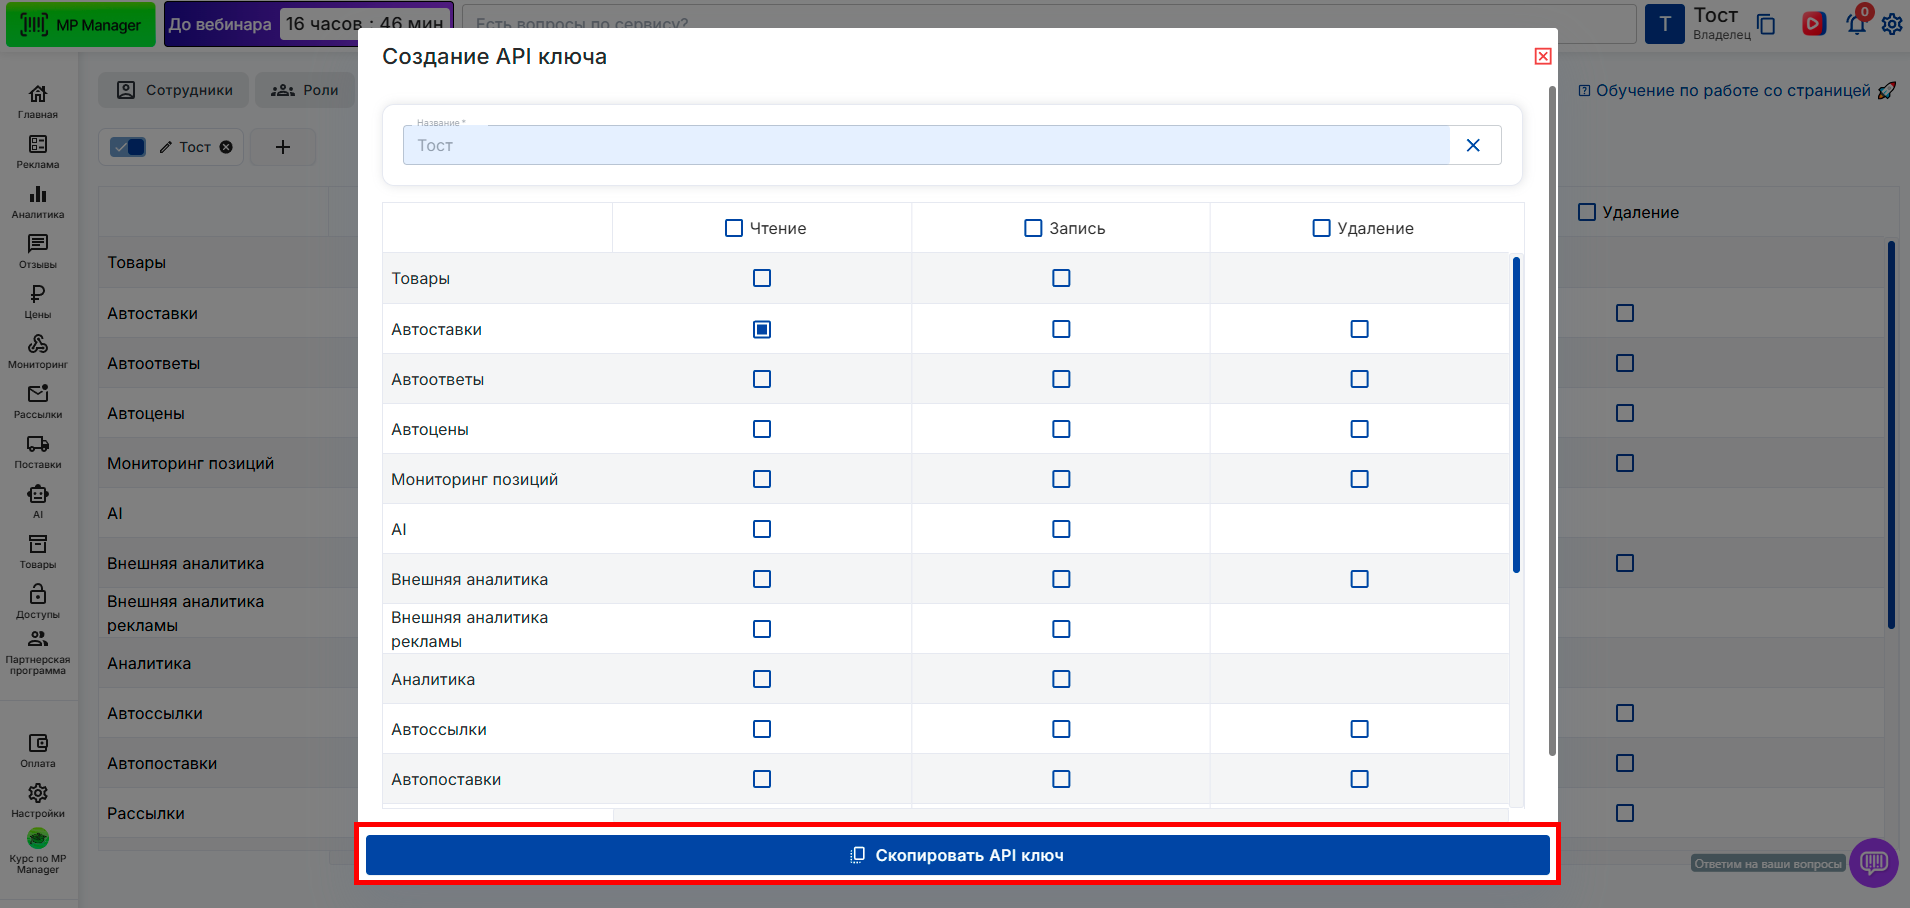This screenshot has height=908, width=1910.
Task: Toggle the switch beside Тост key
Action: tap(128, 147)
